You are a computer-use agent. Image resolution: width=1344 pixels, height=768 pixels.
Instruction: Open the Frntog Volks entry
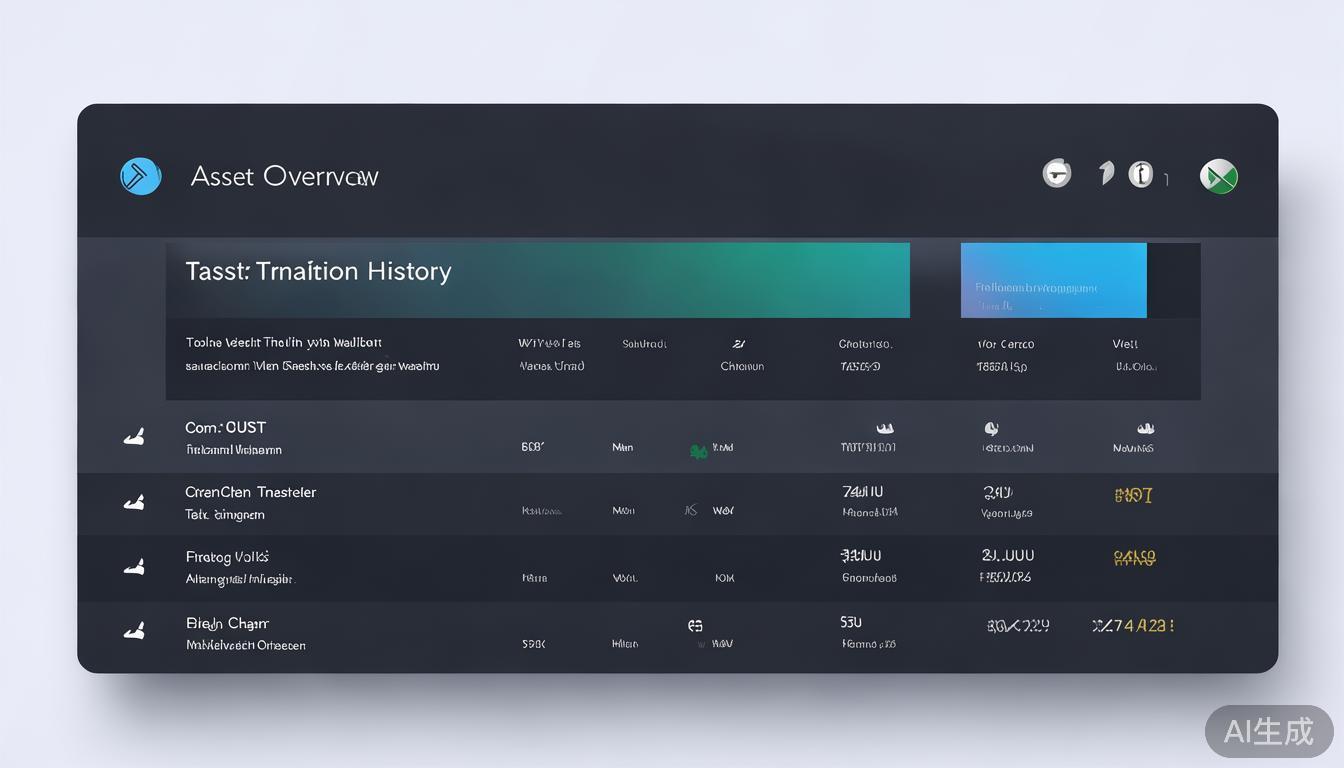tap(227, 557)
